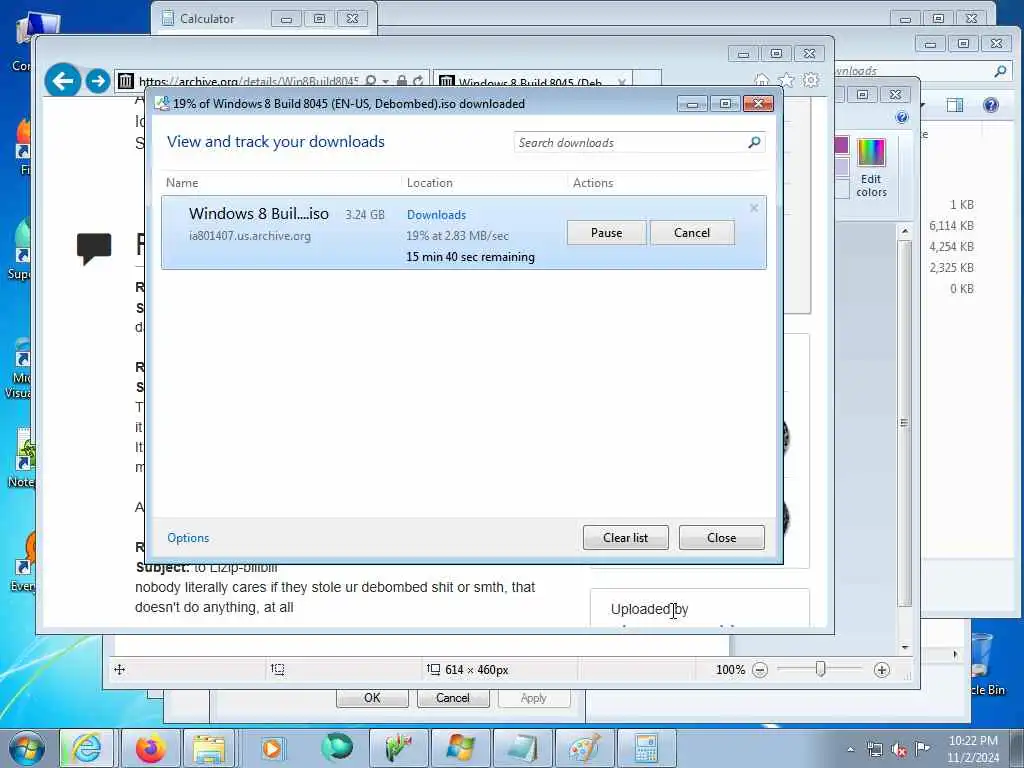Launch Firefox from the taskbar
This screenshot has width=1024, height=768.
[150, 748]
